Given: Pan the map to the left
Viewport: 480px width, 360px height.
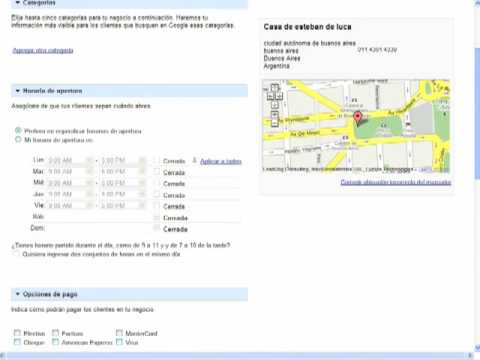Looking at the screenshot, I should [271, 96].
